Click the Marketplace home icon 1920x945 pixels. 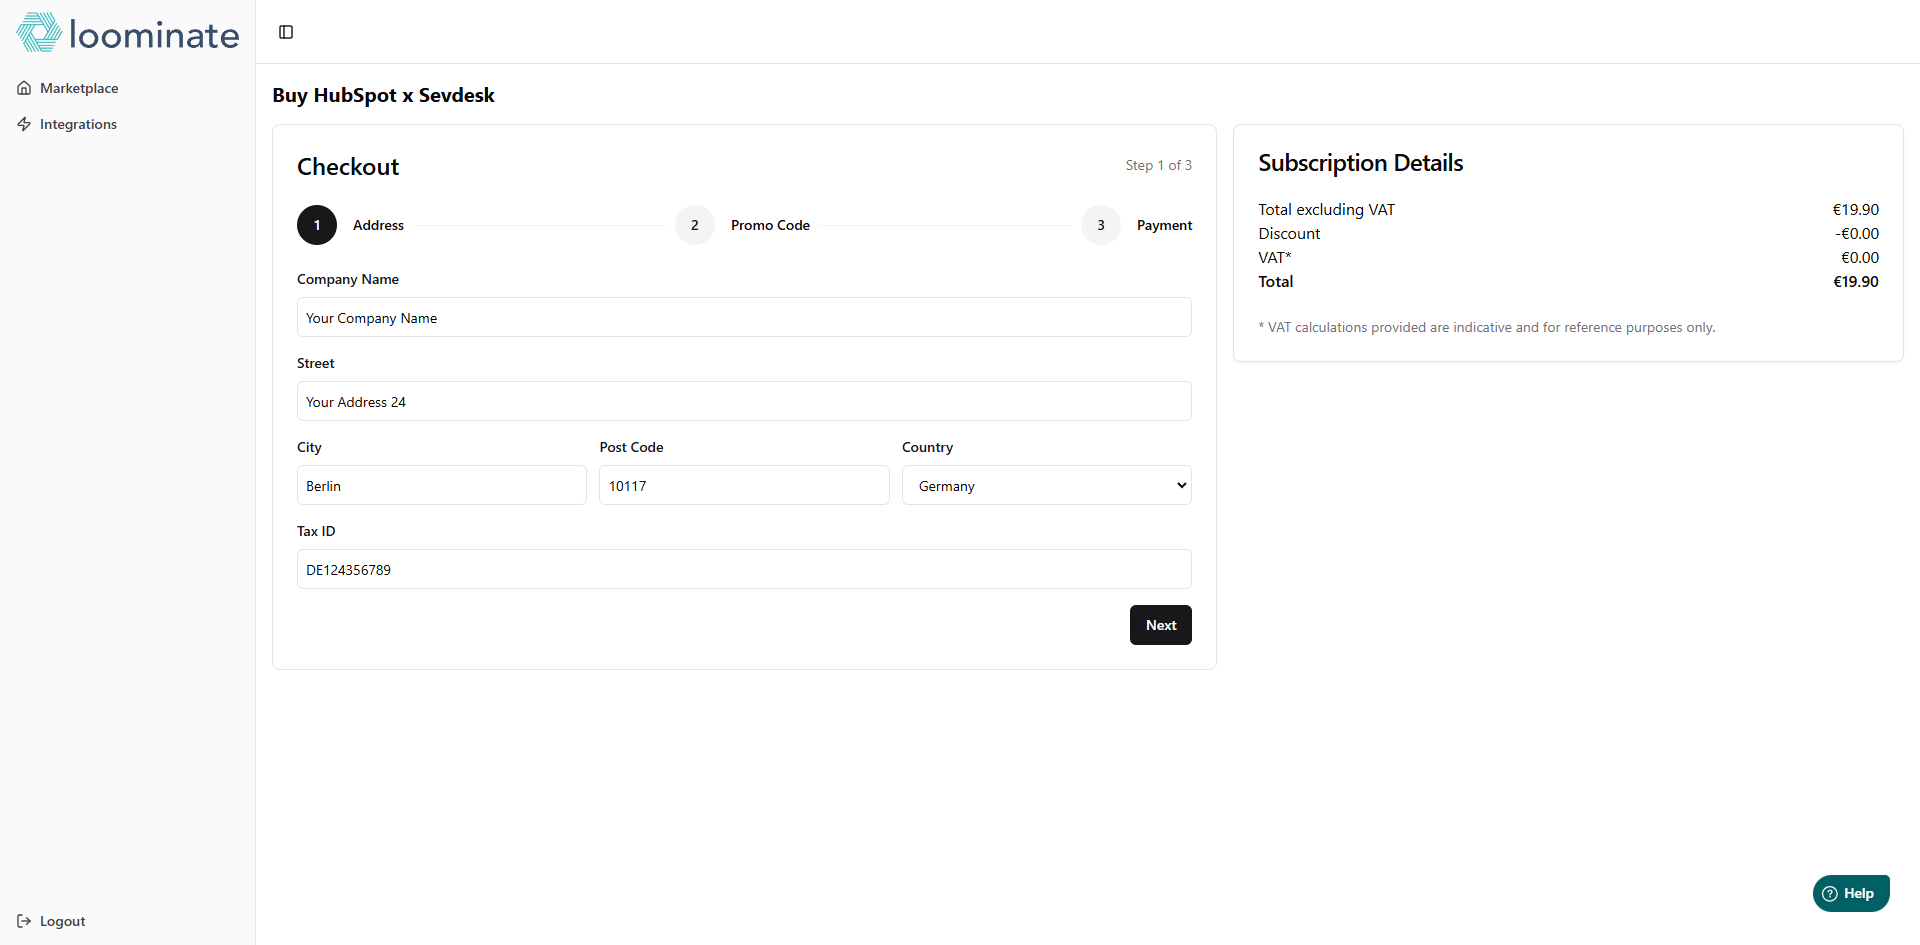click(24, 88)
